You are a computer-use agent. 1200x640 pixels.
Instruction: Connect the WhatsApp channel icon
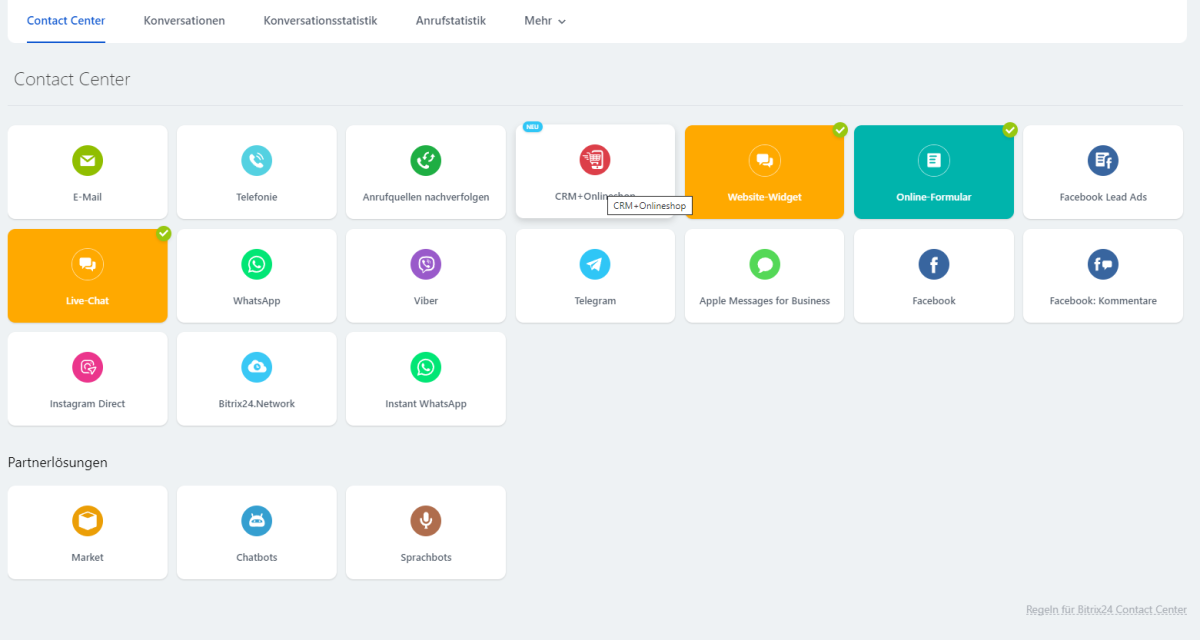pyautogui.click(x=257, y=264)
